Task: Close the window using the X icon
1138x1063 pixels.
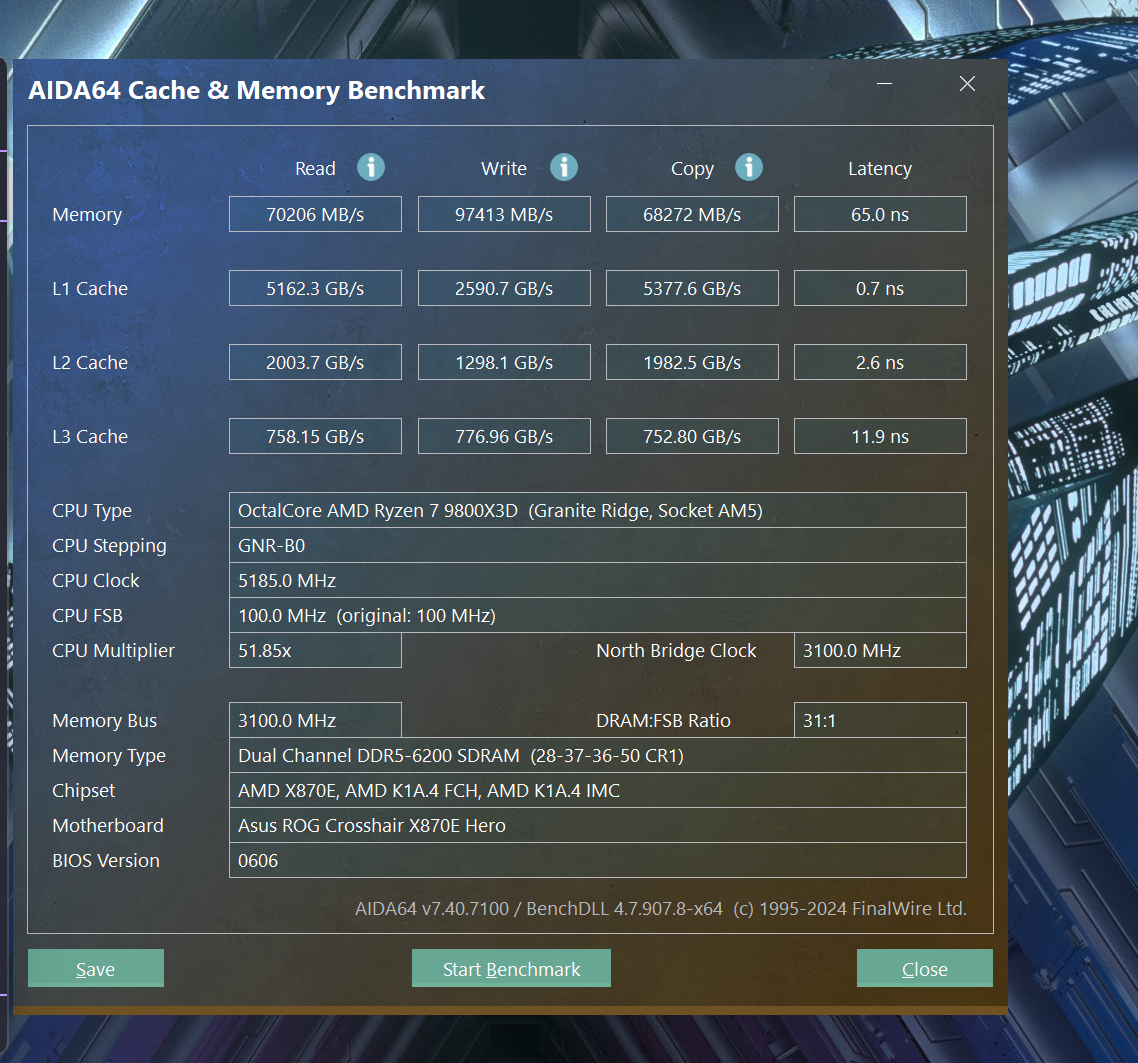Action: coord(967,83)
